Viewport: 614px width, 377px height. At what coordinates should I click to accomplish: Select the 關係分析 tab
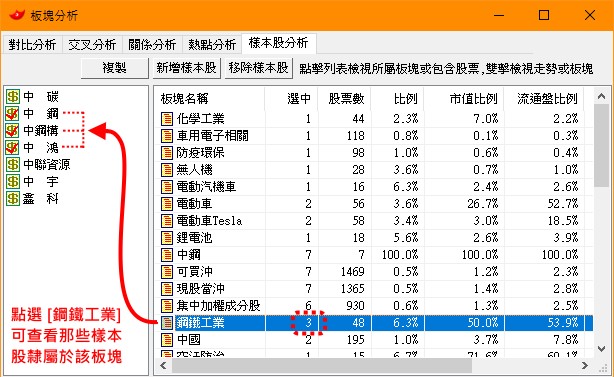[152, 44]
